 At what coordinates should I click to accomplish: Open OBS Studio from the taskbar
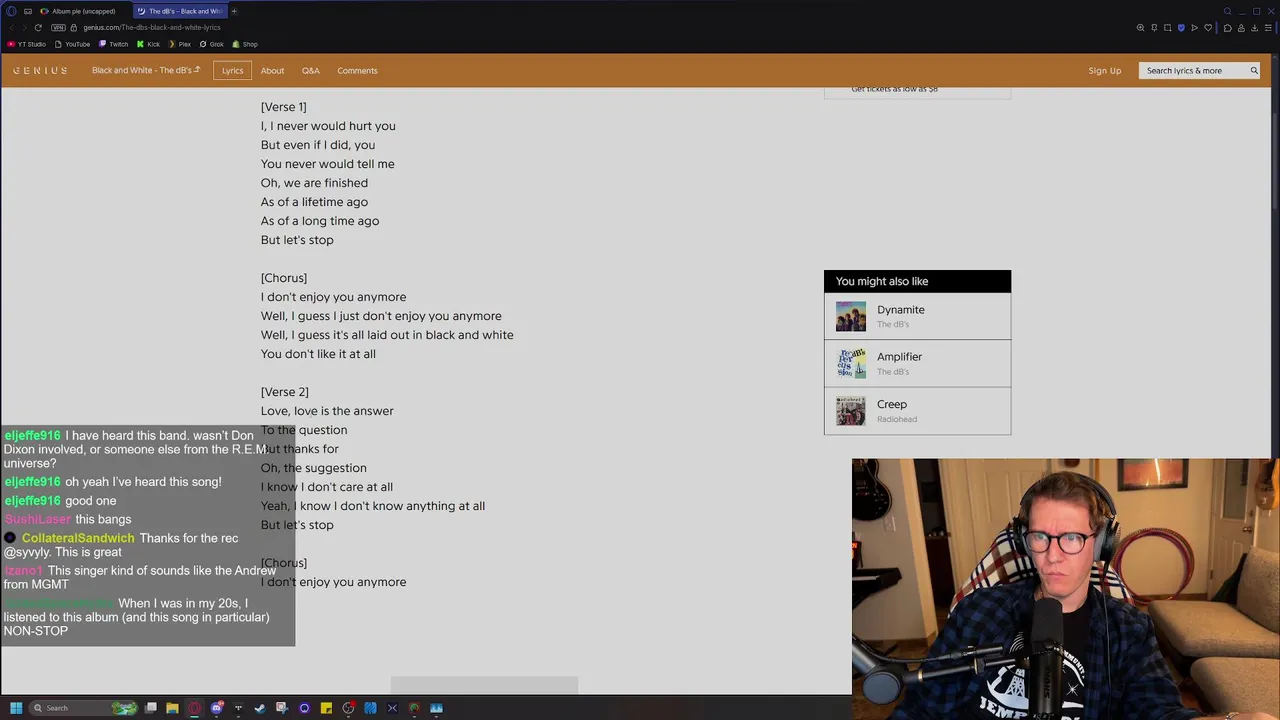[348, 708]
